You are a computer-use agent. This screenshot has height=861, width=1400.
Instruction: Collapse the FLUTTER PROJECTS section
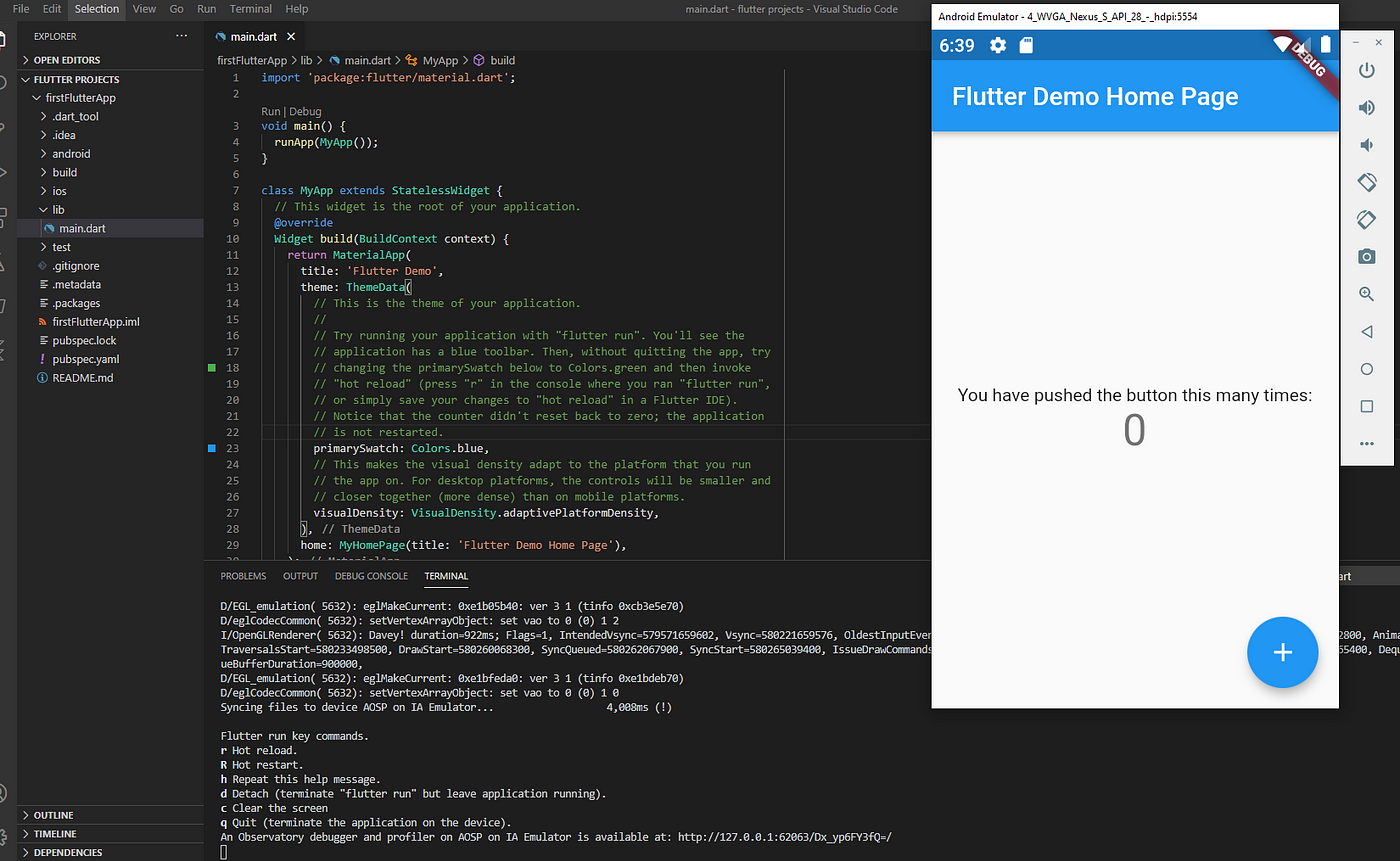(x=110, y=79)
